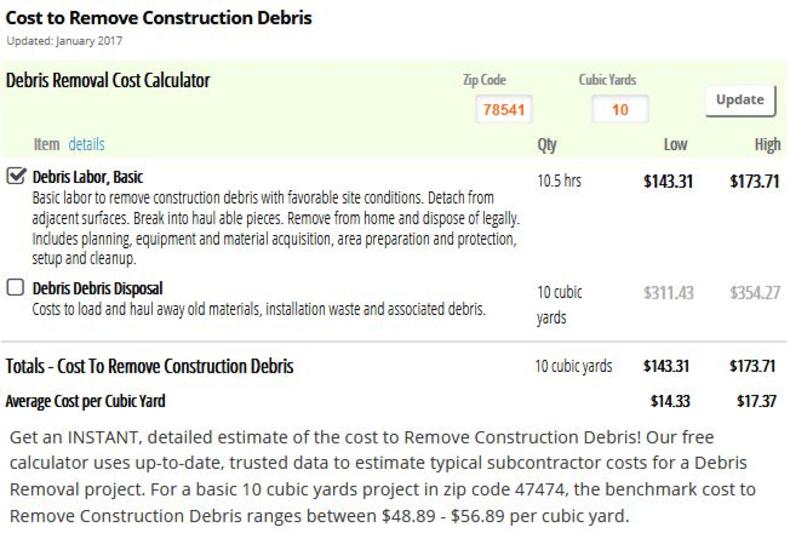Click the Totals row label

pyautogui.click(x=150, y=366)
